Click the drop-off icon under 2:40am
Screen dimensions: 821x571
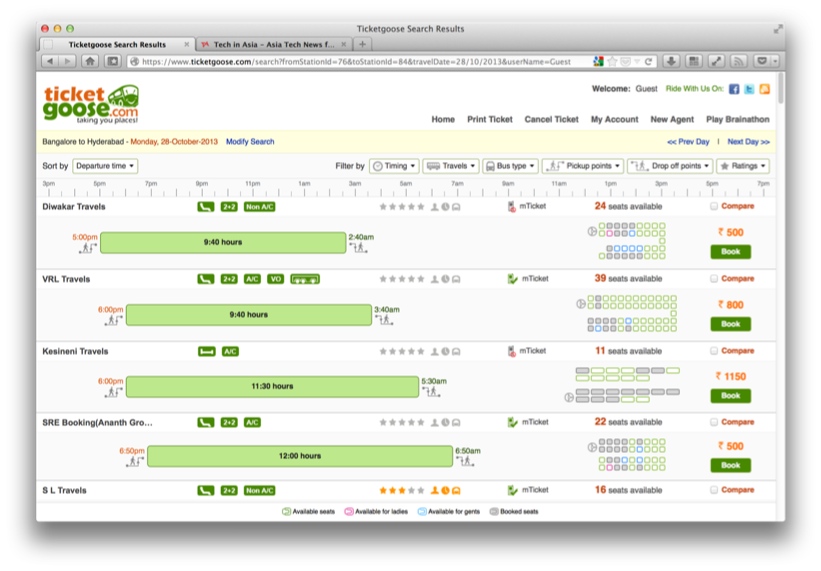(x=359, y=248)
